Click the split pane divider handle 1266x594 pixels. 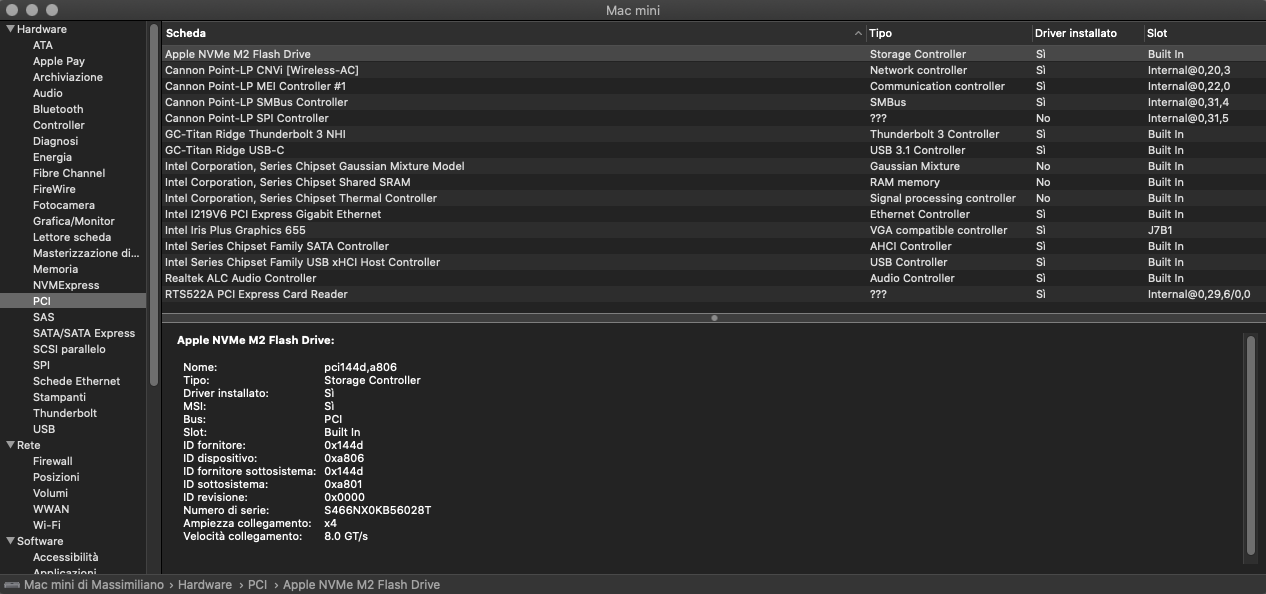(714, 318)
